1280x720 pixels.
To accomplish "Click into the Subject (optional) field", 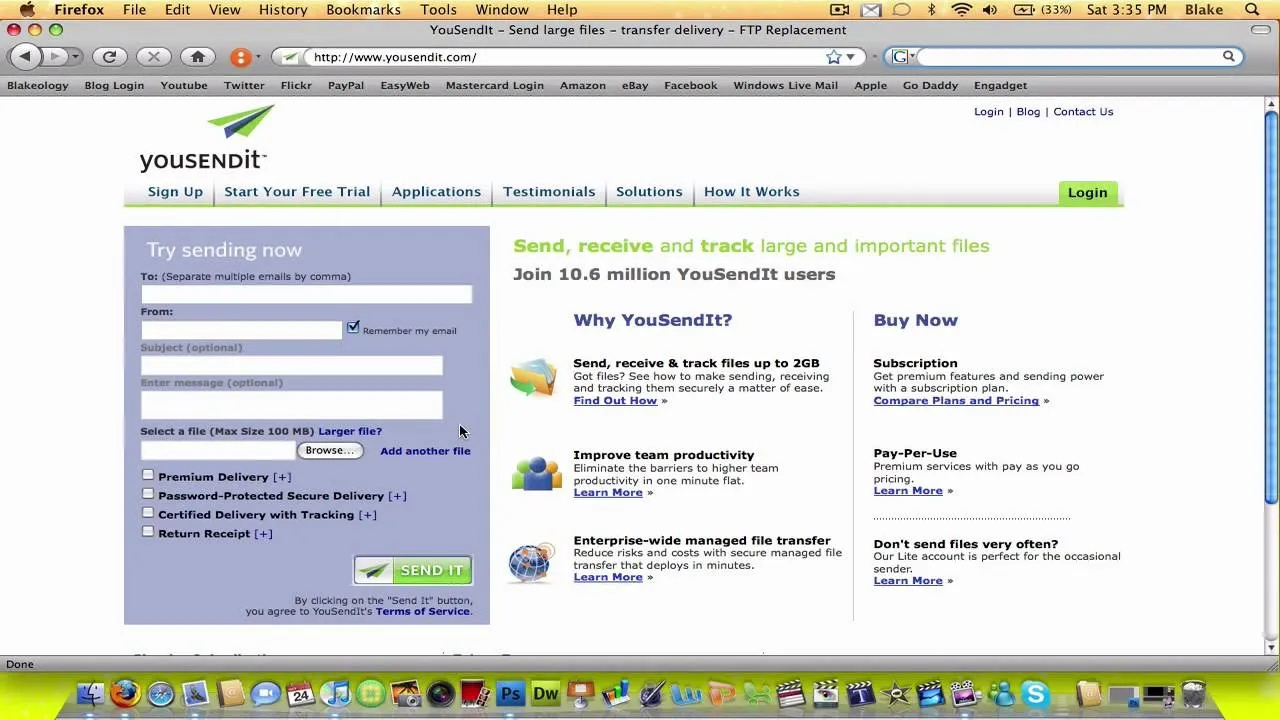I will [x=291, y=365].
